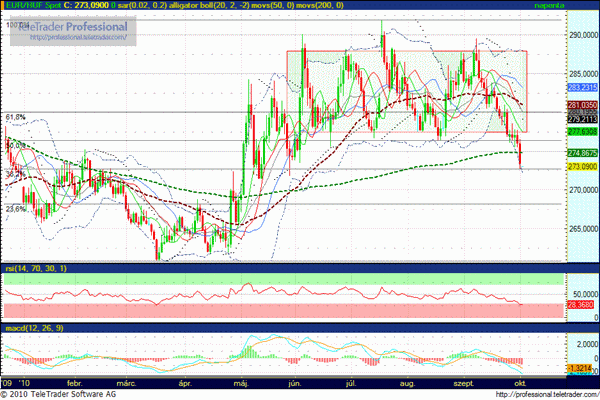The image size is (600, 400).
Task: Select the dark red 281,0350 price tag
Action: coord(582,104)
